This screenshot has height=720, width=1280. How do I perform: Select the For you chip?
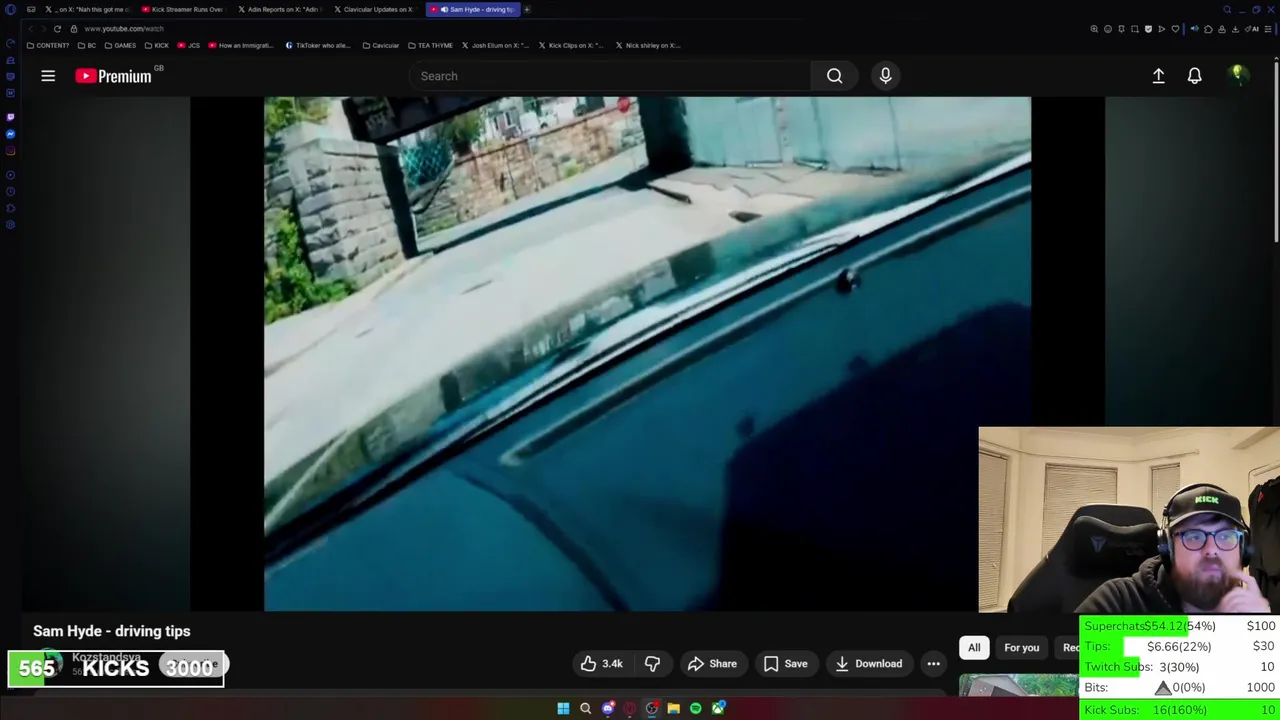pos(1021,648)
